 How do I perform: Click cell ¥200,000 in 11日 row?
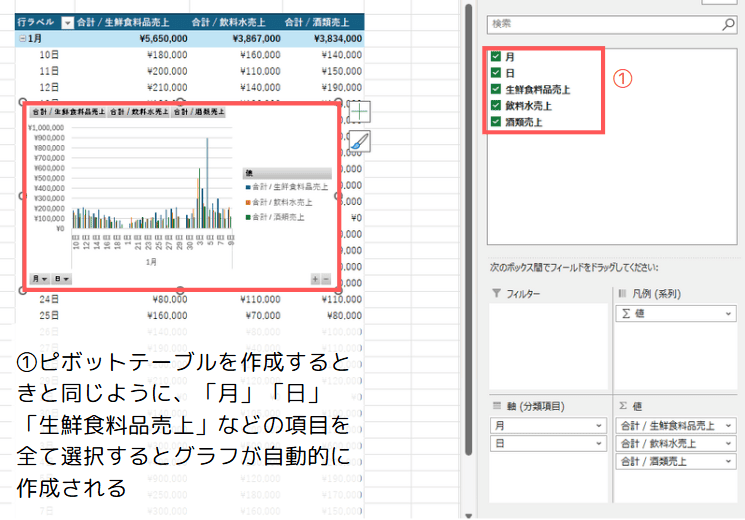click(167, 71)
